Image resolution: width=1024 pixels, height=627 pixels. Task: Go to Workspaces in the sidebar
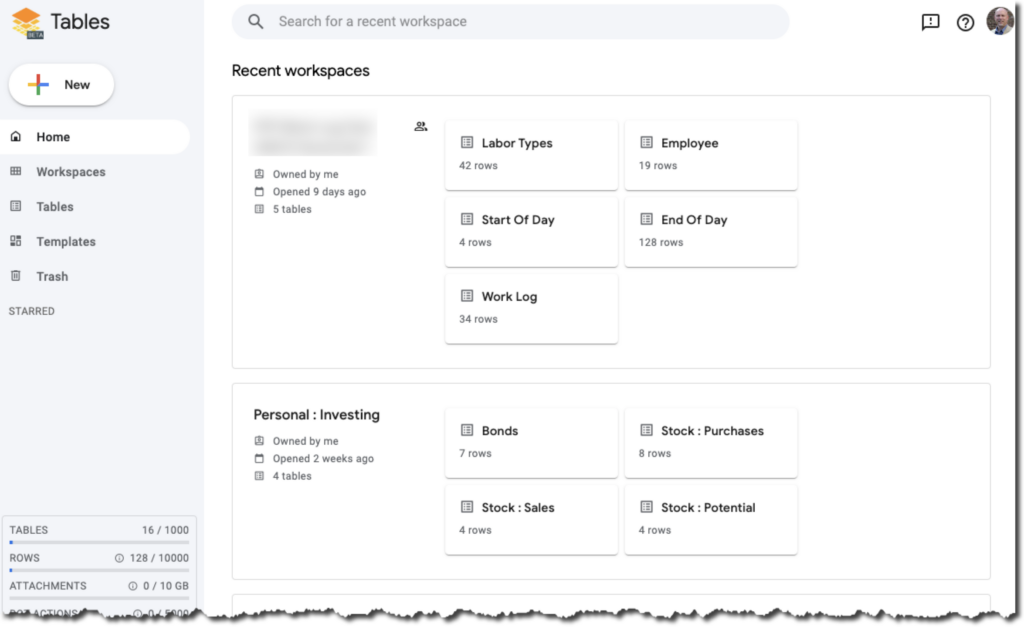[70, 172]
